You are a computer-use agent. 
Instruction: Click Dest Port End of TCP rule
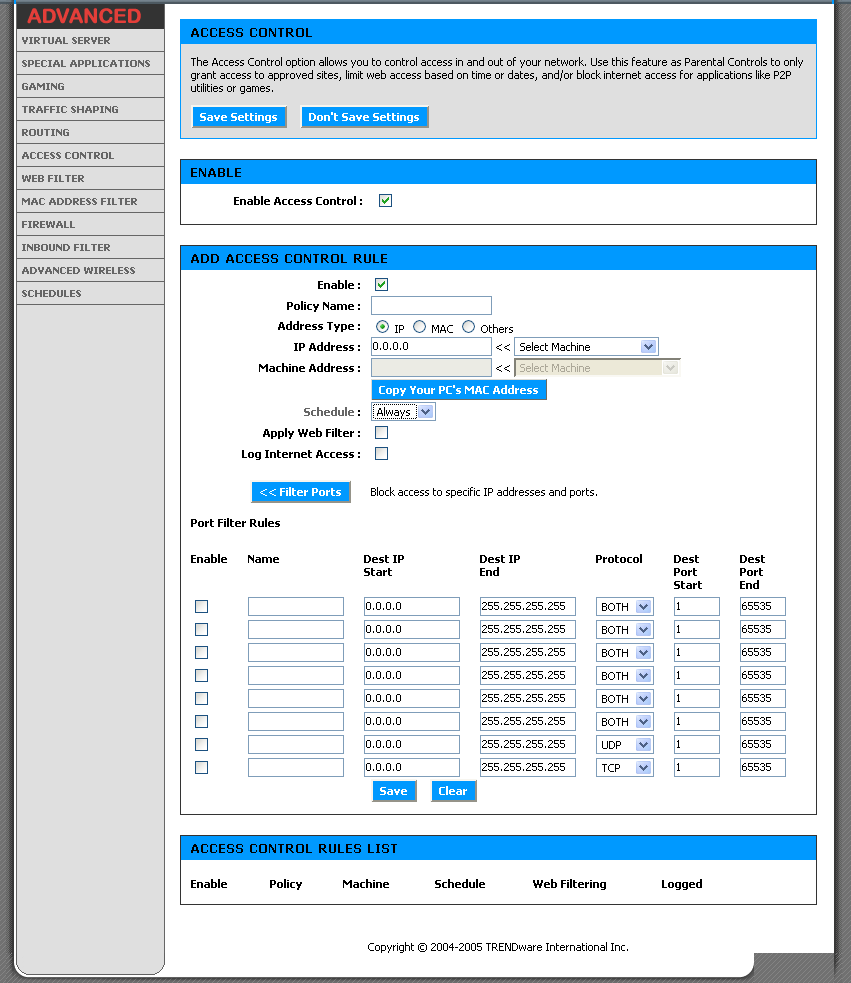pyautogui.click(x=763, y=767)
